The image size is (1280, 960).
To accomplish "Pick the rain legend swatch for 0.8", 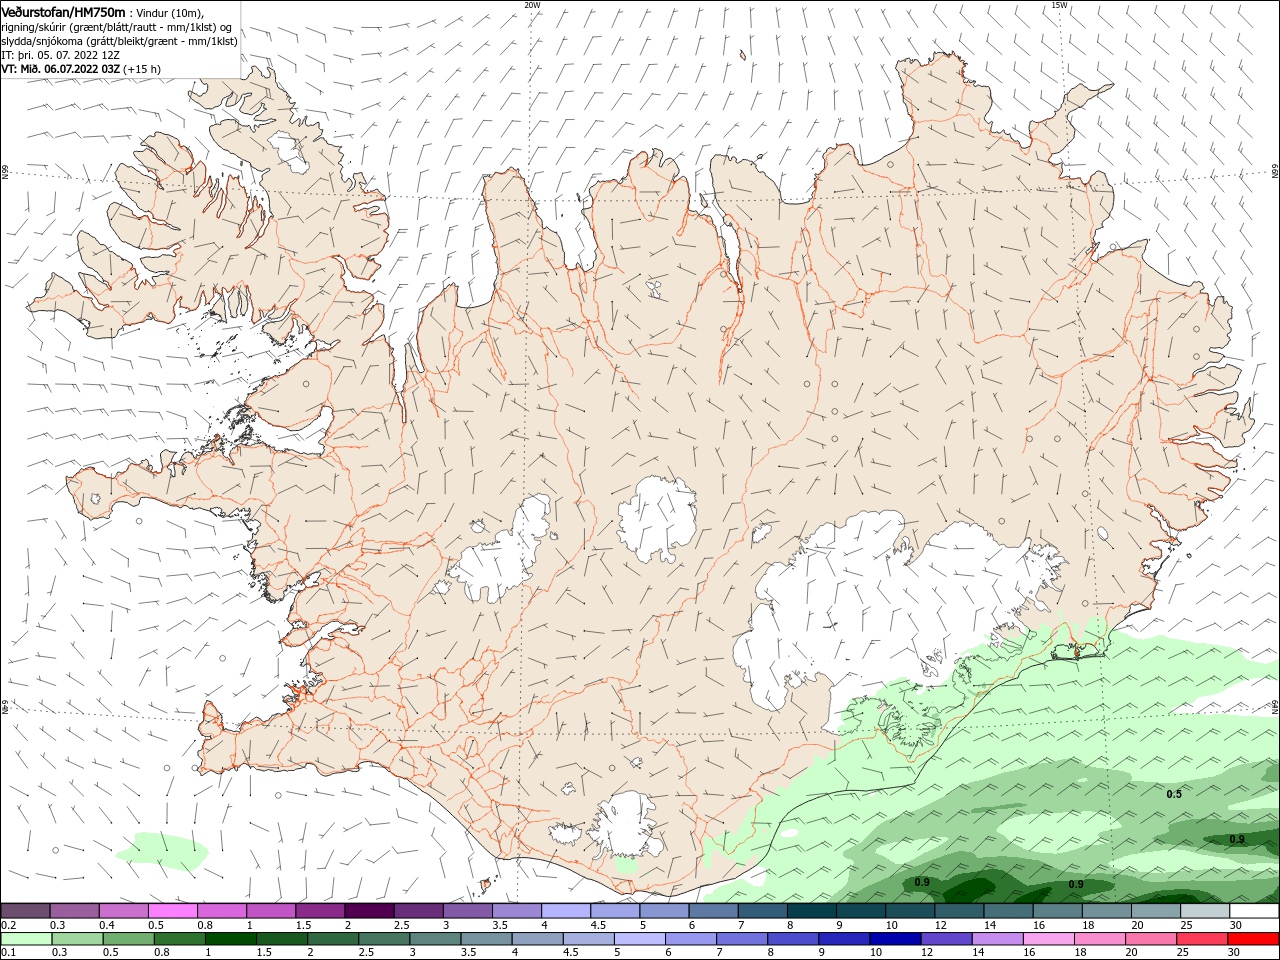I will click(x=179, y=939).
